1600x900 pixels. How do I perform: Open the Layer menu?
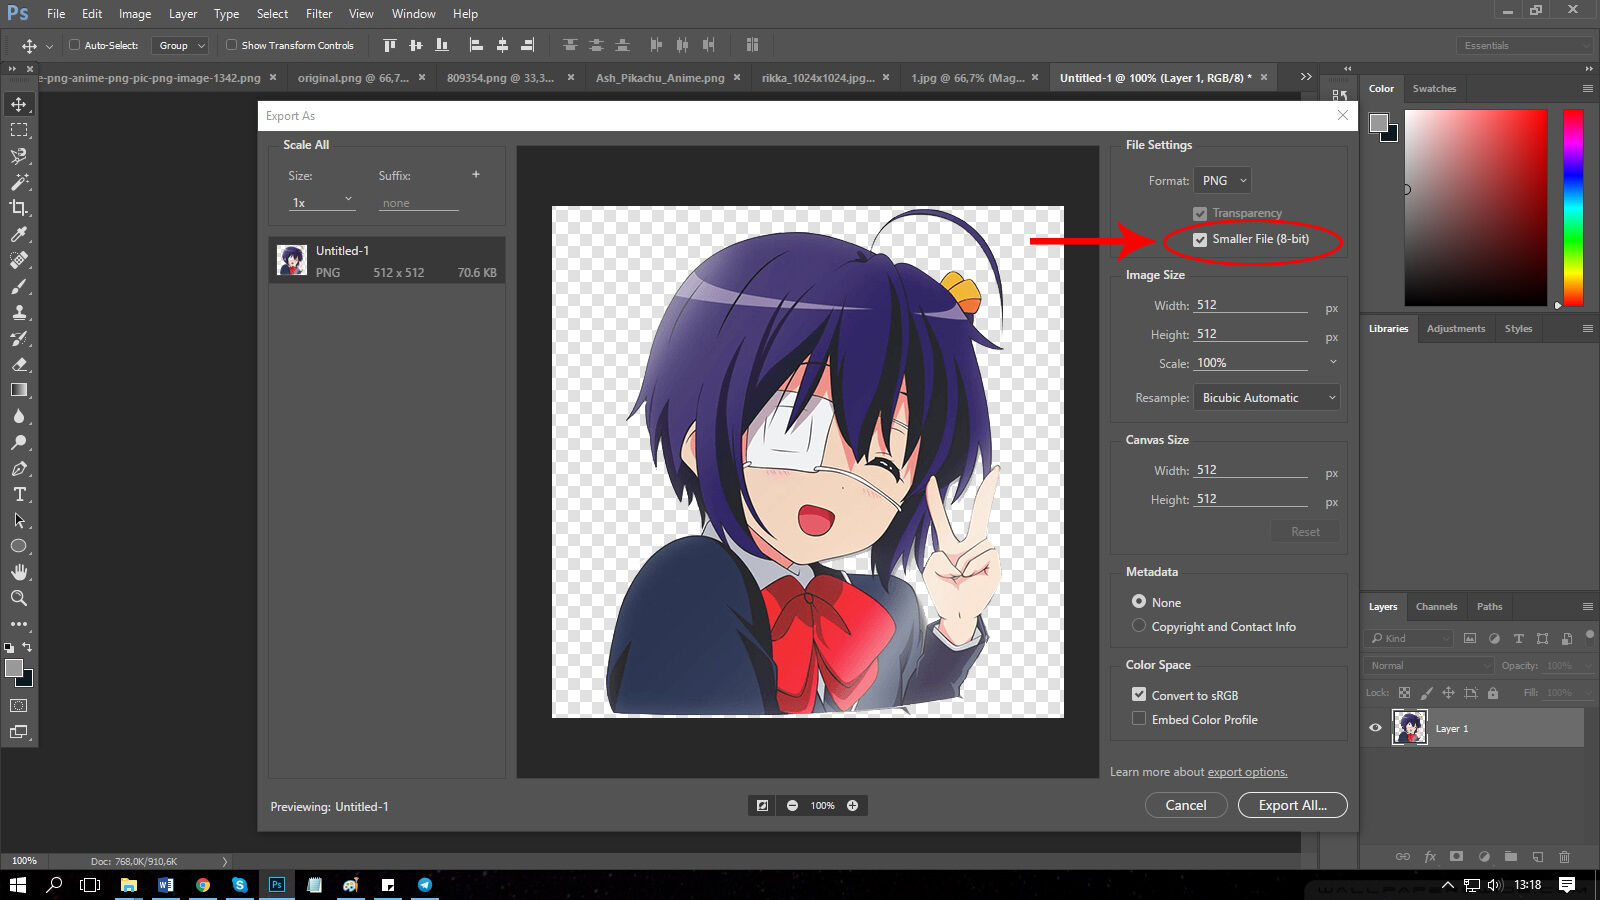(183, 14)
